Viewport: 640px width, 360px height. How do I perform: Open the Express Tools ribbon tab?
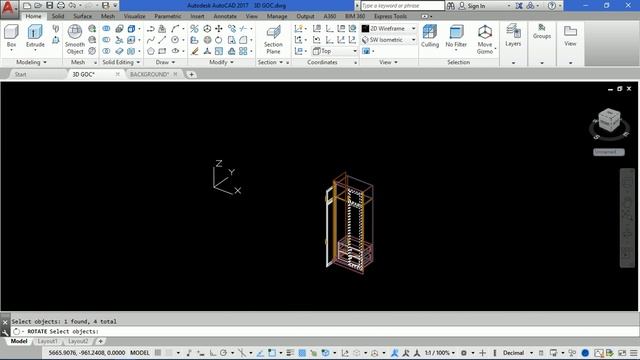tap(390, 16)
